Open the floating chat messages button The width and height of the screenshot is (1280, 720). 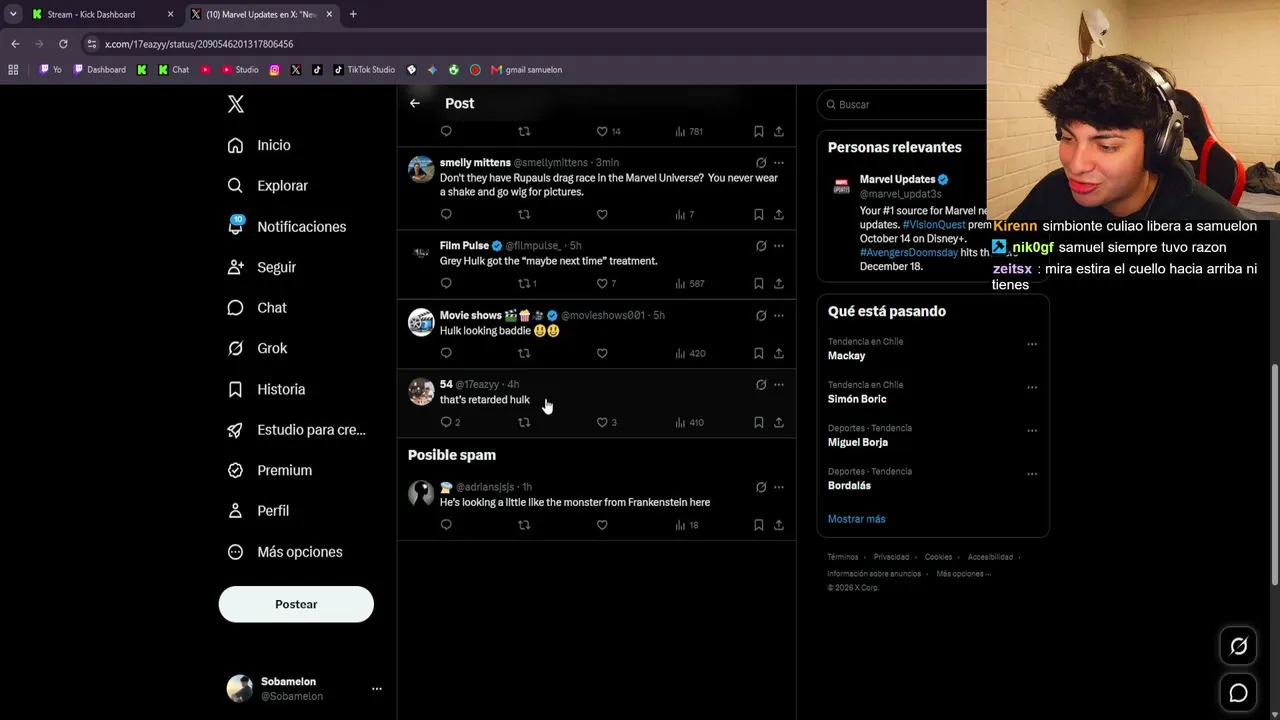[x=1238, y=693]
